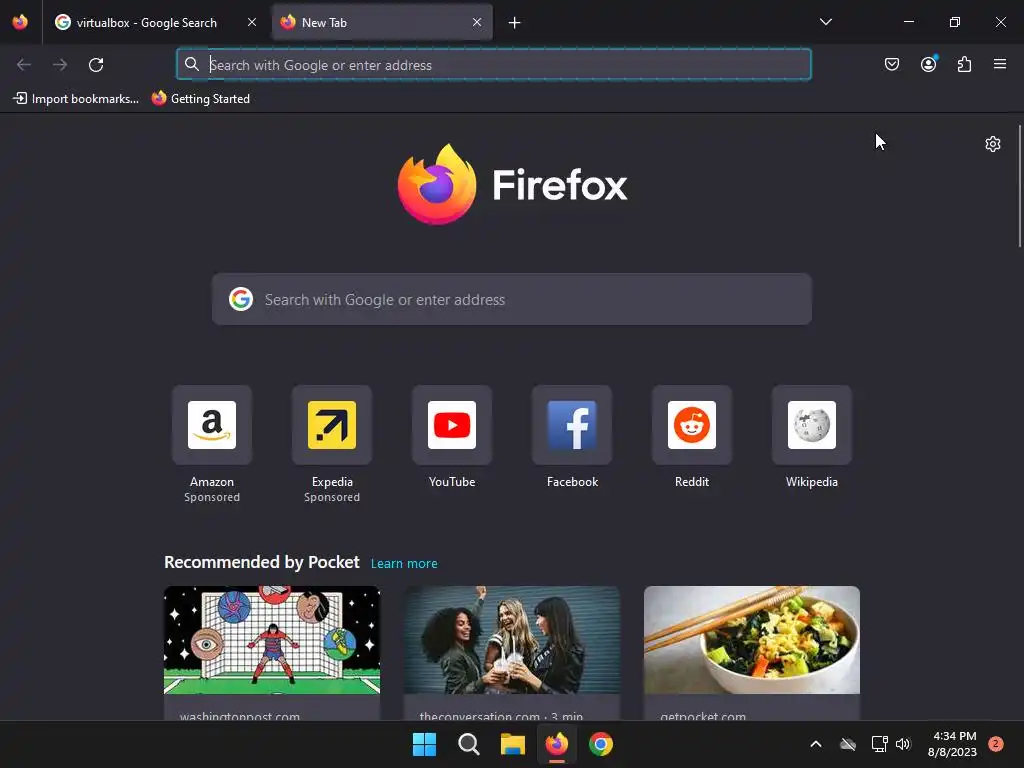Open the hamburger application menu
1024x768 pixels.
coord(999,64)
